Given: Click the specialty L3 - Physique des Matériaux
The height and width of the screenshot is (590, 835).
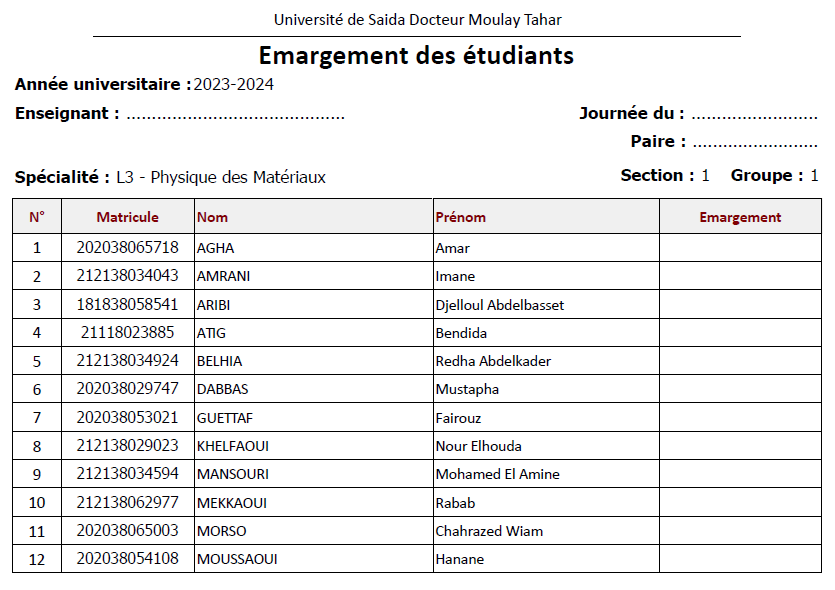Looking at the screenshot, I should 221,178.
